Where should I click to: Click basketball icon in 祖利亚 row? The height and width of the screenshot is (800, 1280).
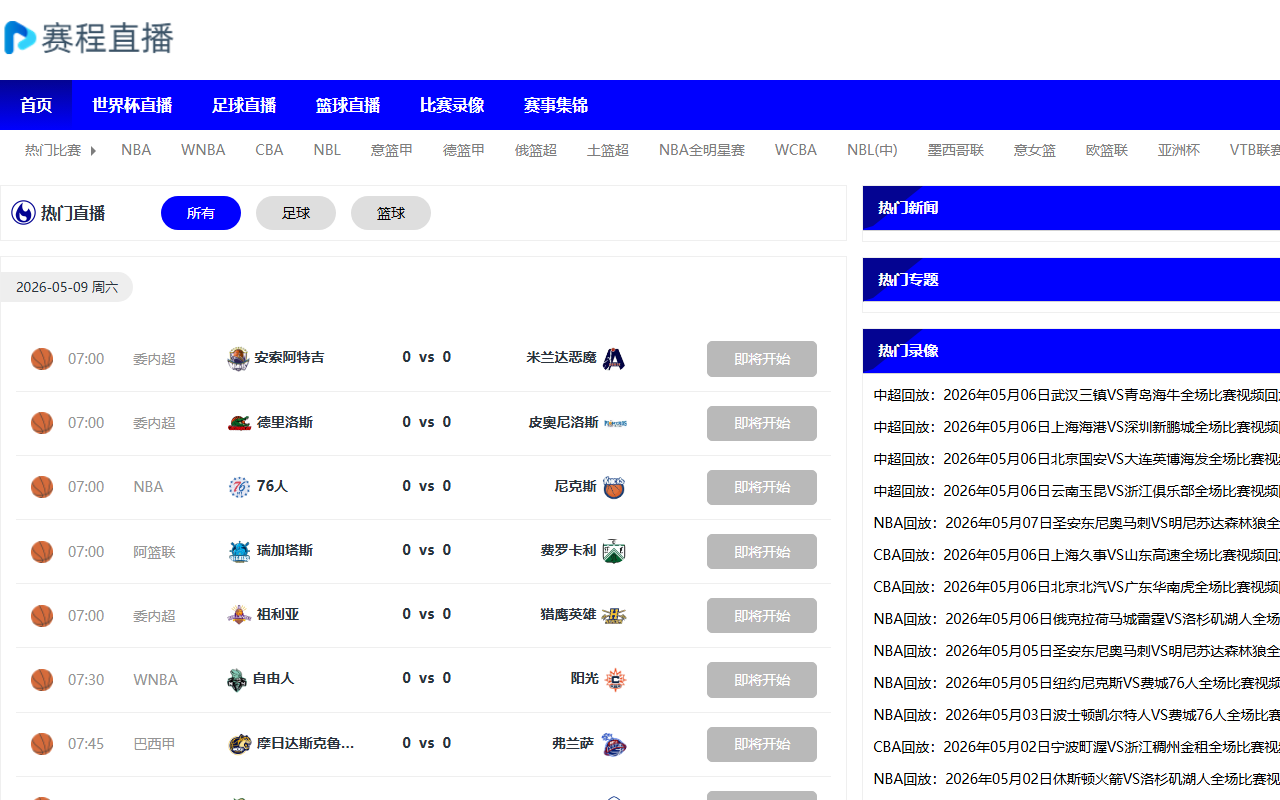42,616
